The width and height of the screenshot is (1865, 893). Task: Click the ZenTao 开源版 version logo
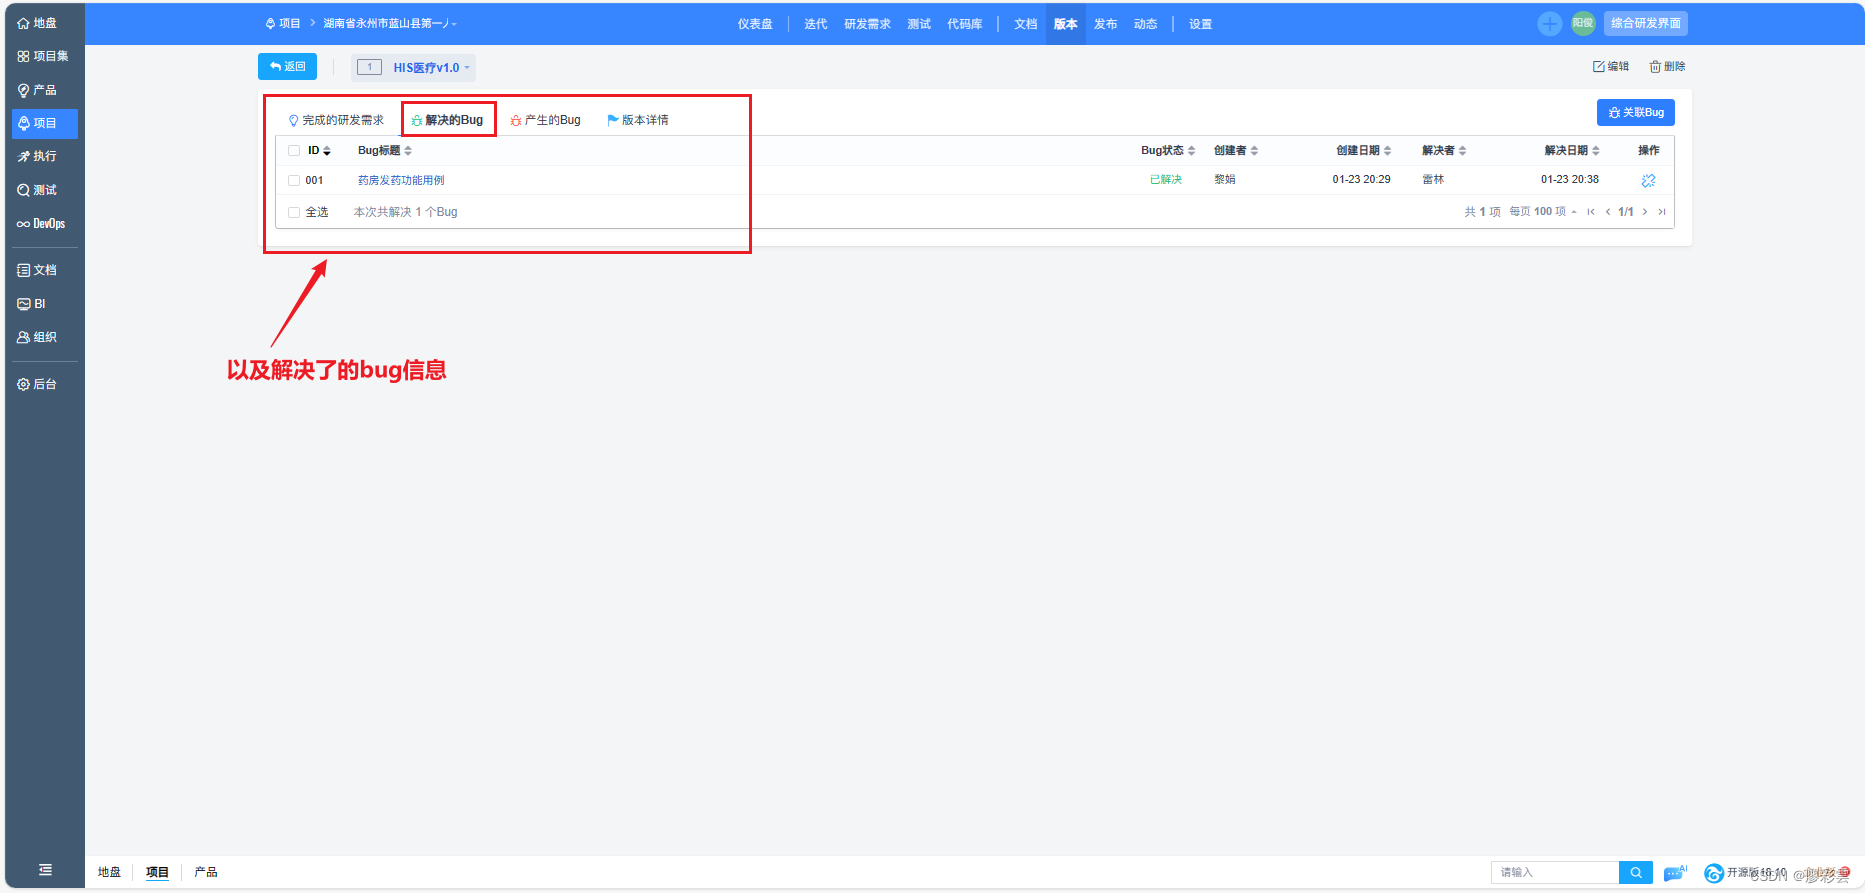coord(1713,873)
